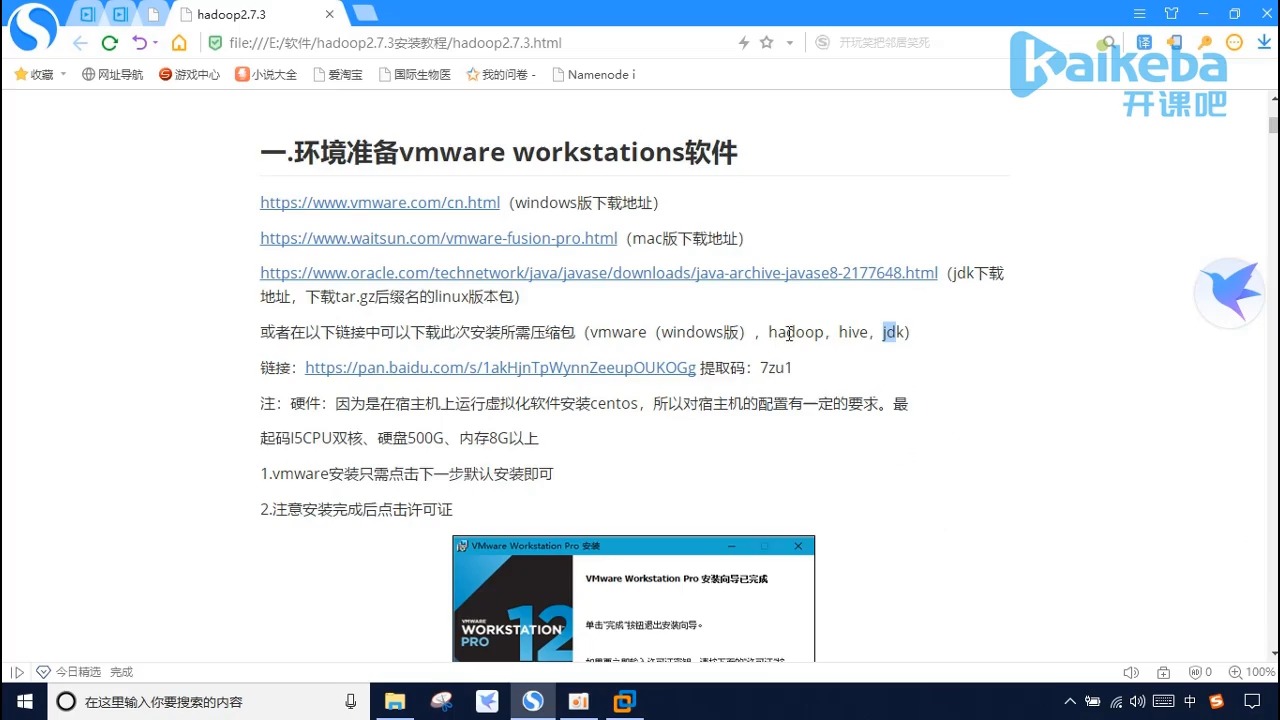The width and height of the screenshot is (1280, 720).
Task: Open the browser main menu (three lines)
Action: pyautogui.click(x=1140, y=14)
